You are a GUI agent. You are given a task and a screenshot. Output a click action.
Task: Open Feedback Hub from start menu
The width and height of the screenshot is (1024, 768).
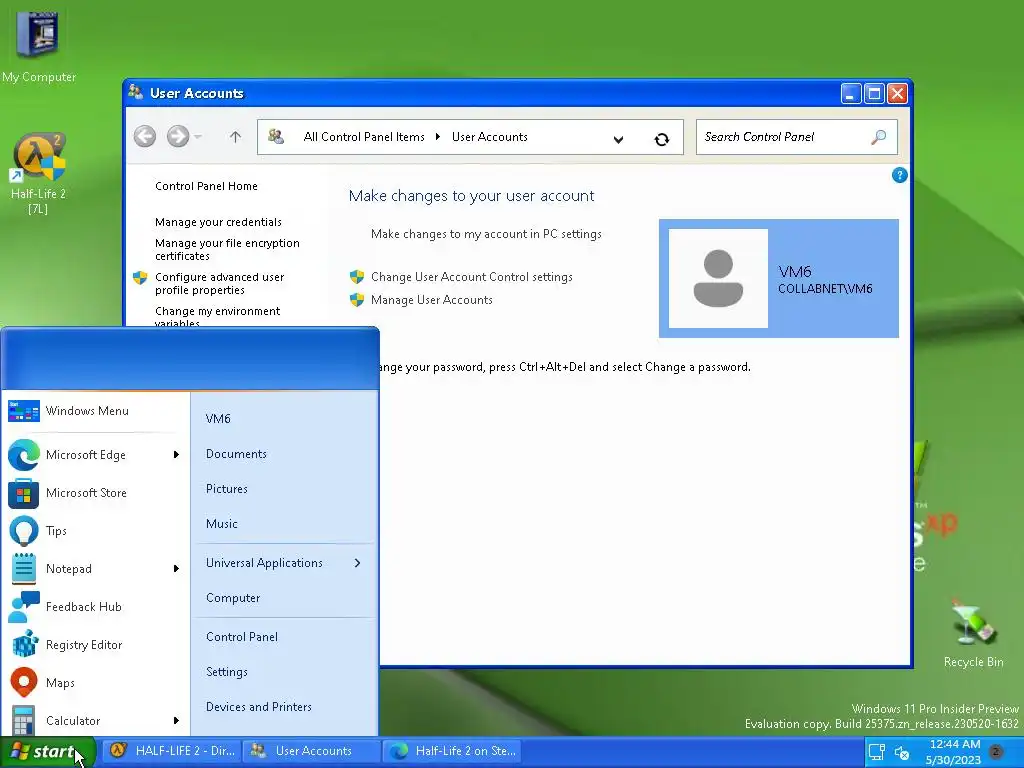[x=95, y=607]
